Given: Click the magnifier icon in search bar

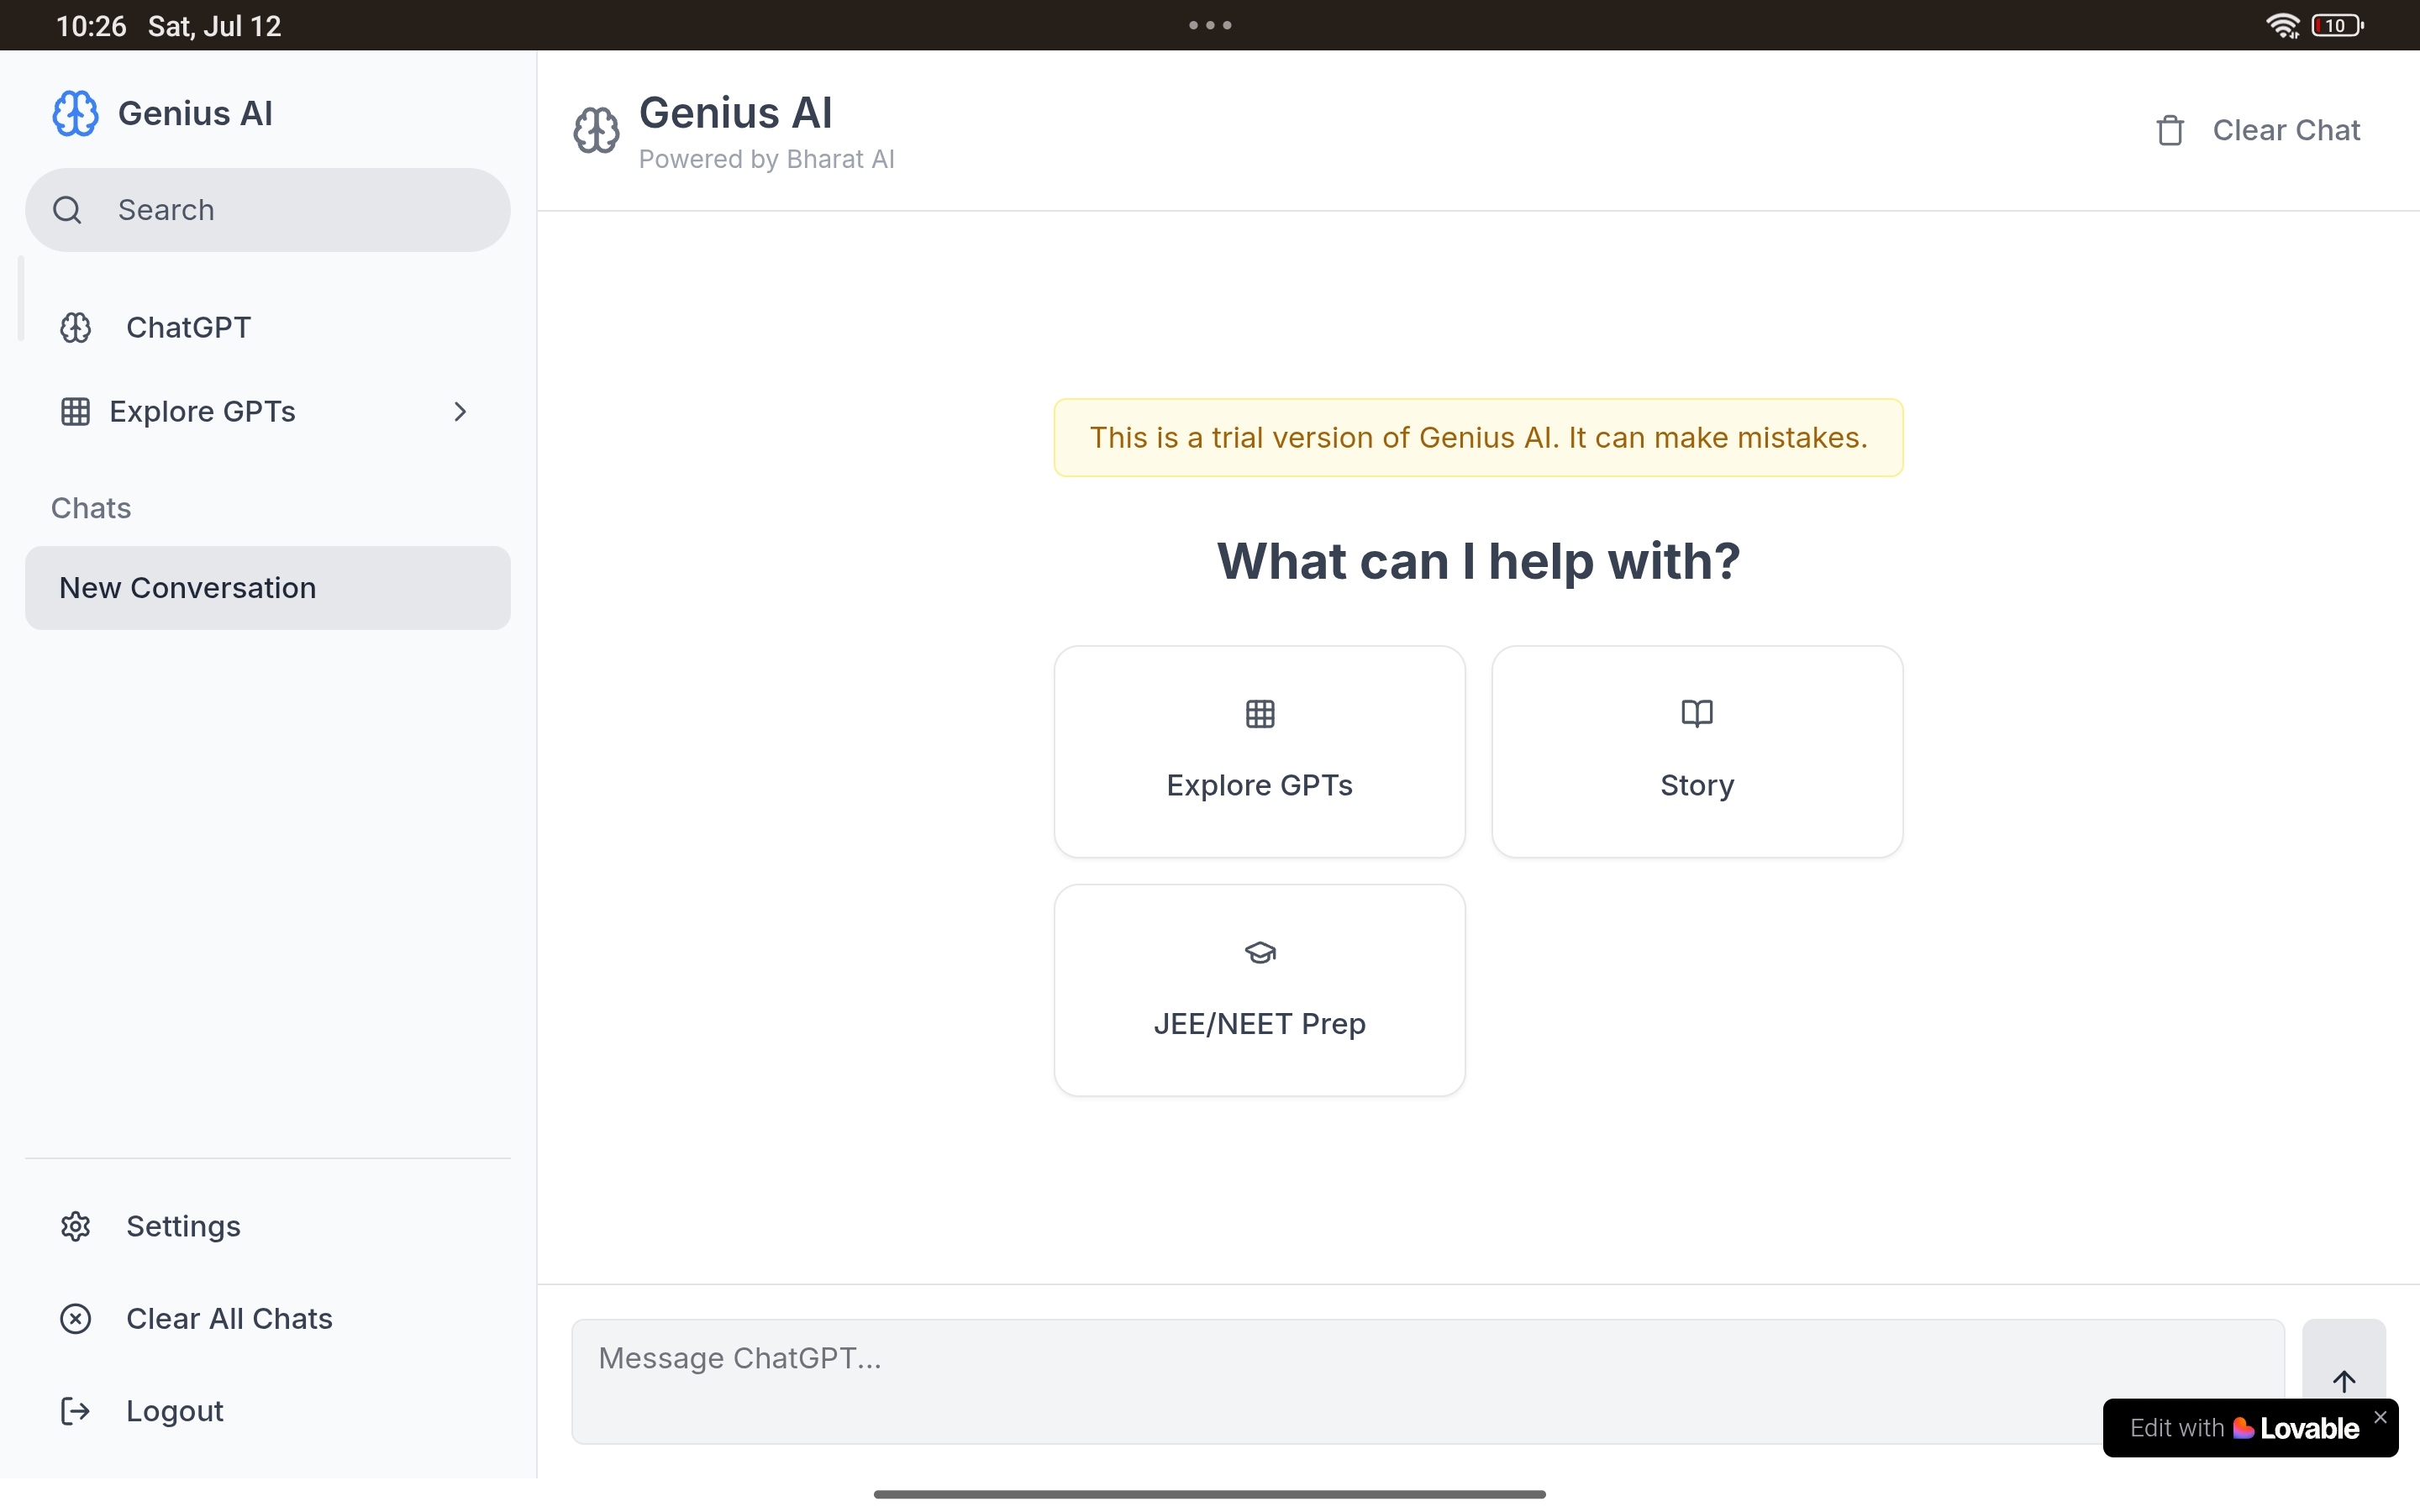Looking at the screenshot, I should (67, 210).
